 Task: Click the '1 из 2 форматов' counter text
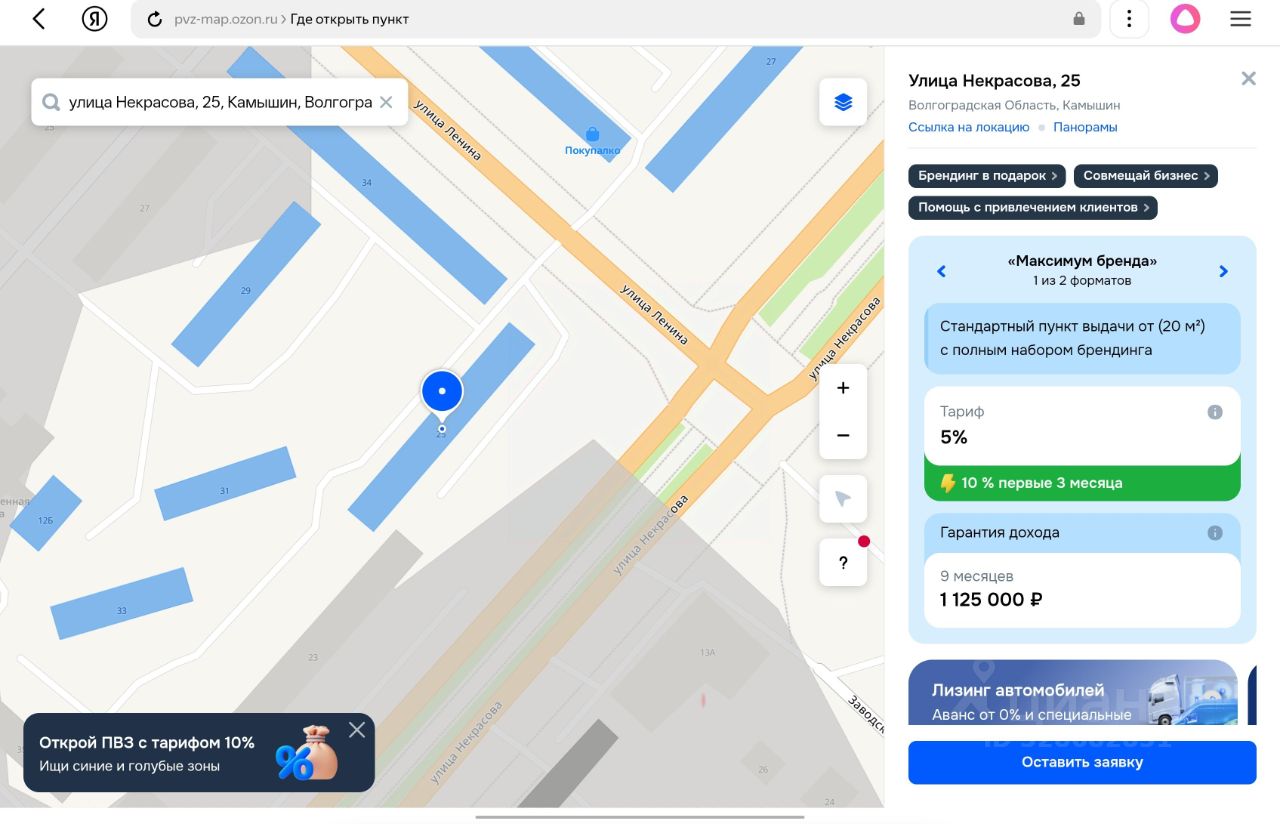click(1082, 281)
